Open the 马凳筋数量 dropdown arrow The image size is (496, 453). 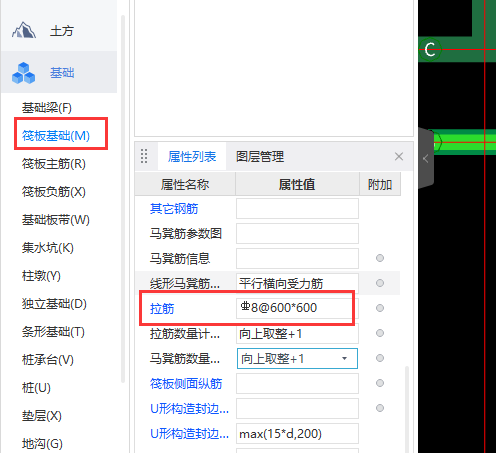coord(344,359)
